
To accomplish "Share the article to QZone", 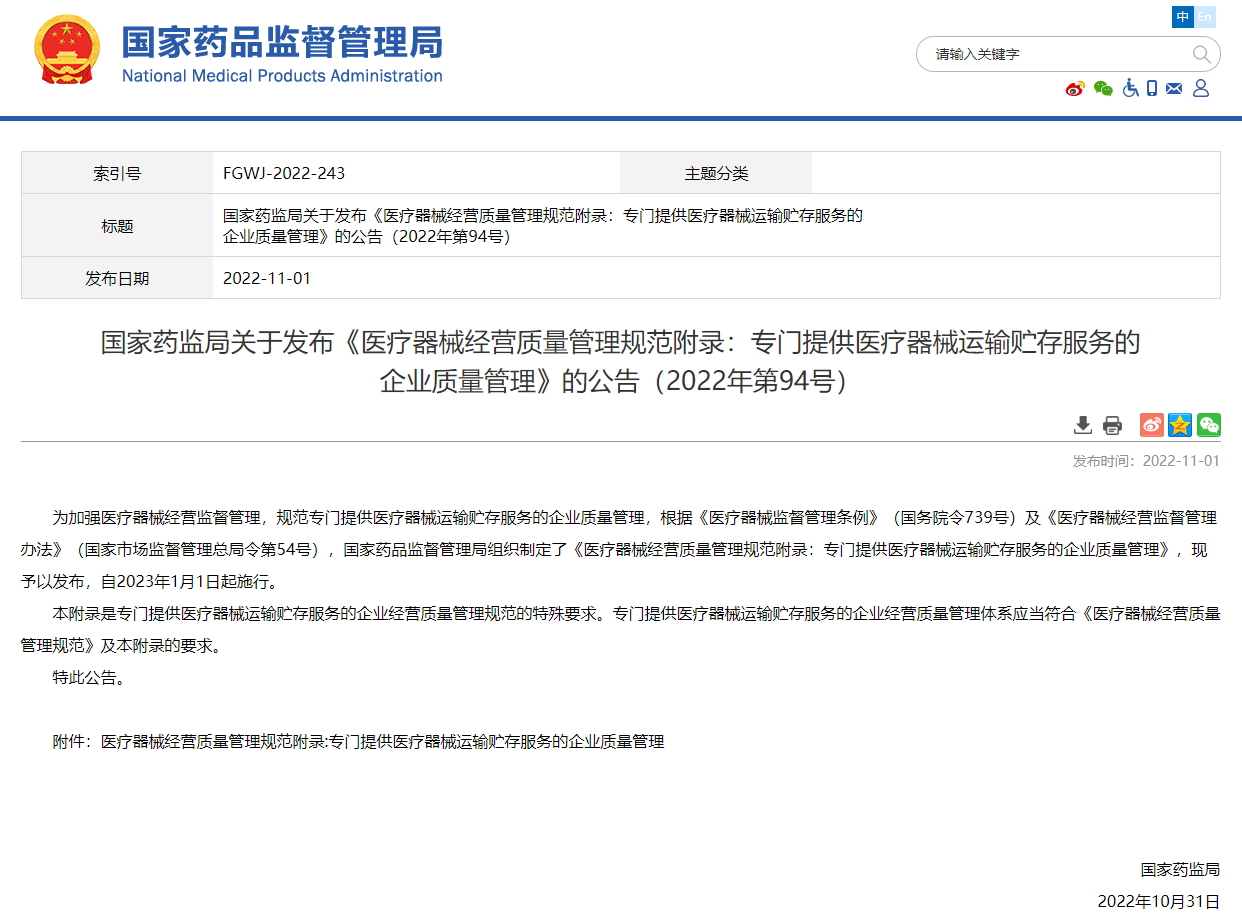I will [1179, 425].
